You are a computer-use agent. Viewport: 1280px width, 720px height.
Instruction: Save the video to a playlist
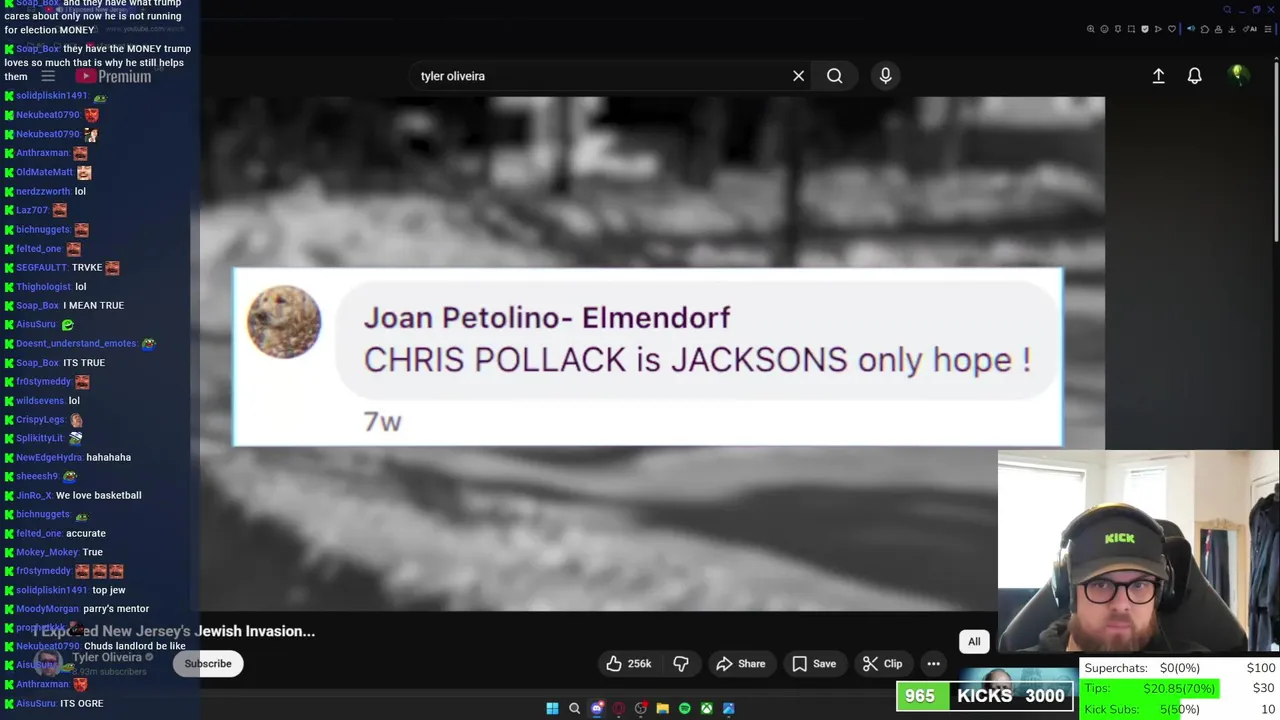pyautogui.click(x=814, y=663)
